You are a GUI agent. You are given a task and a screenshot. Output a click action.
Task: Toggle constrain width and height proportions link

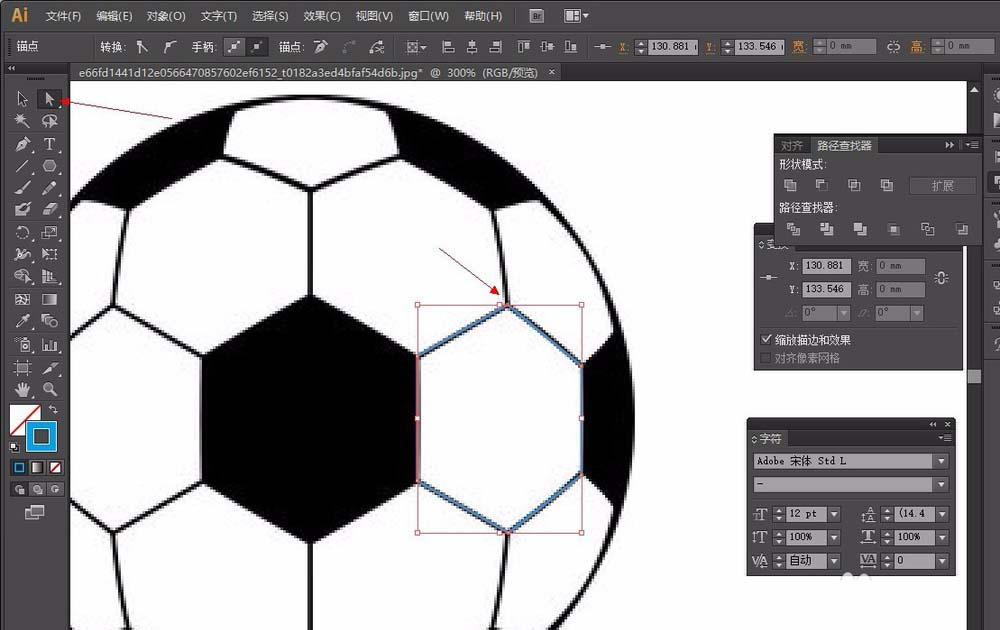coord(940,278)
